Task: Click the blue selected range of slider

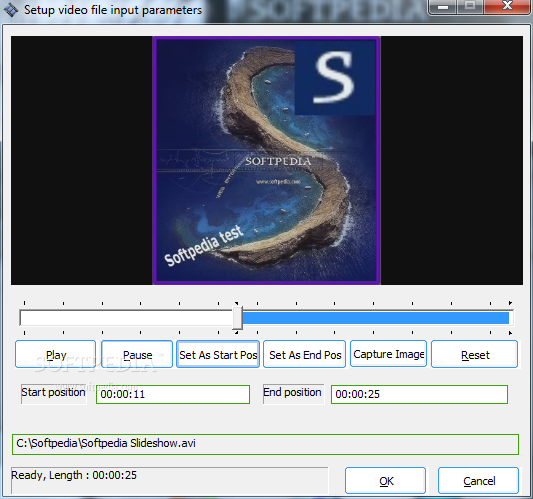Action: [376, 318]
